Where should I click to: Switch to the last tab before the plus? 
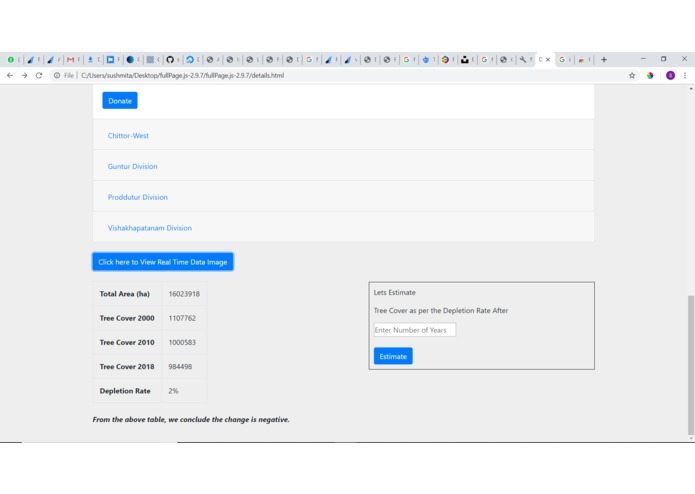[x=582, y=59]
